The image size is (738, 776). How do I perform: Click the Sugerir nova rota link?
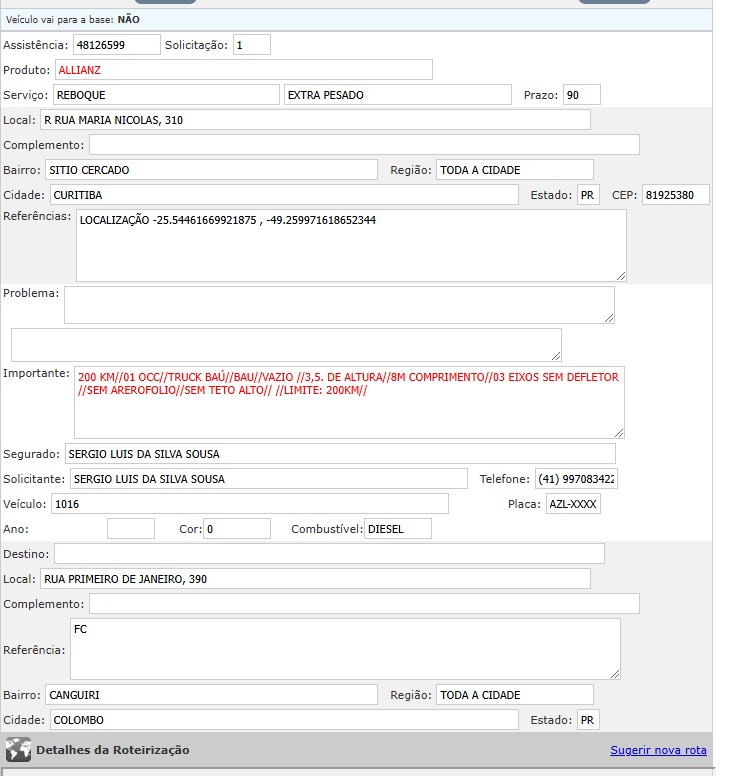pyautogui.click(x=658, y=750)
